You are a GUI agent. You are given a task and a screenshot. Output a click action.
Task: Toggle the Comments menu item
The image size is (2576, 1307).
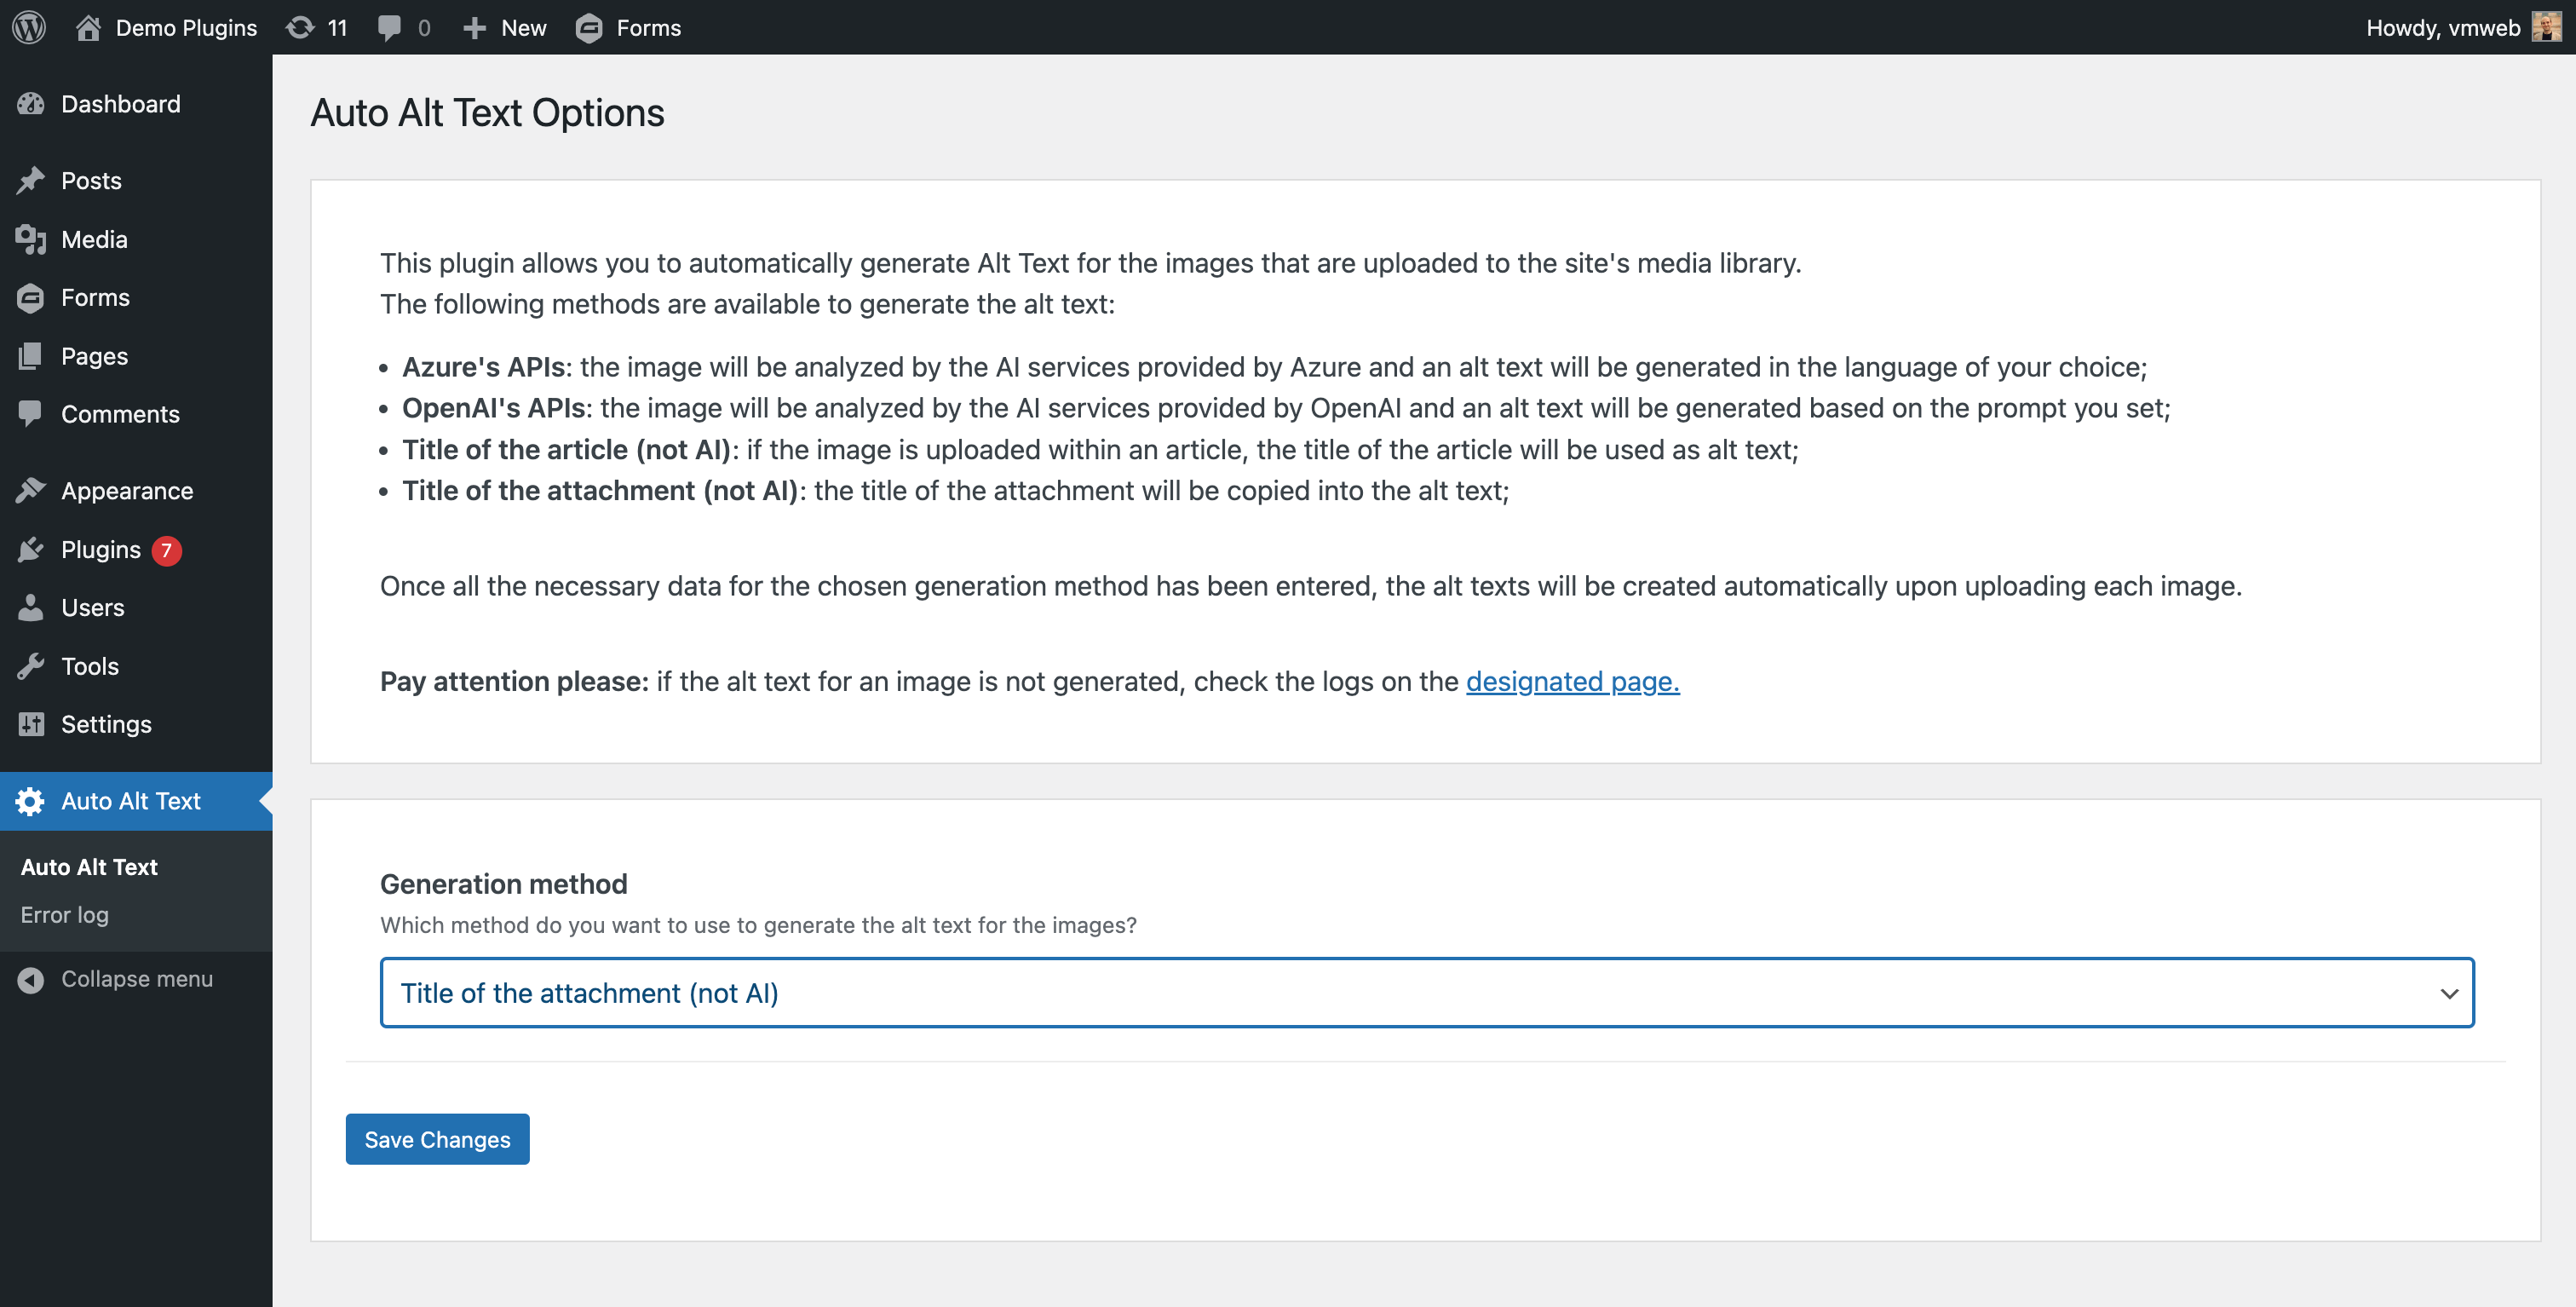pyautogui.click(x=120, y=412)
